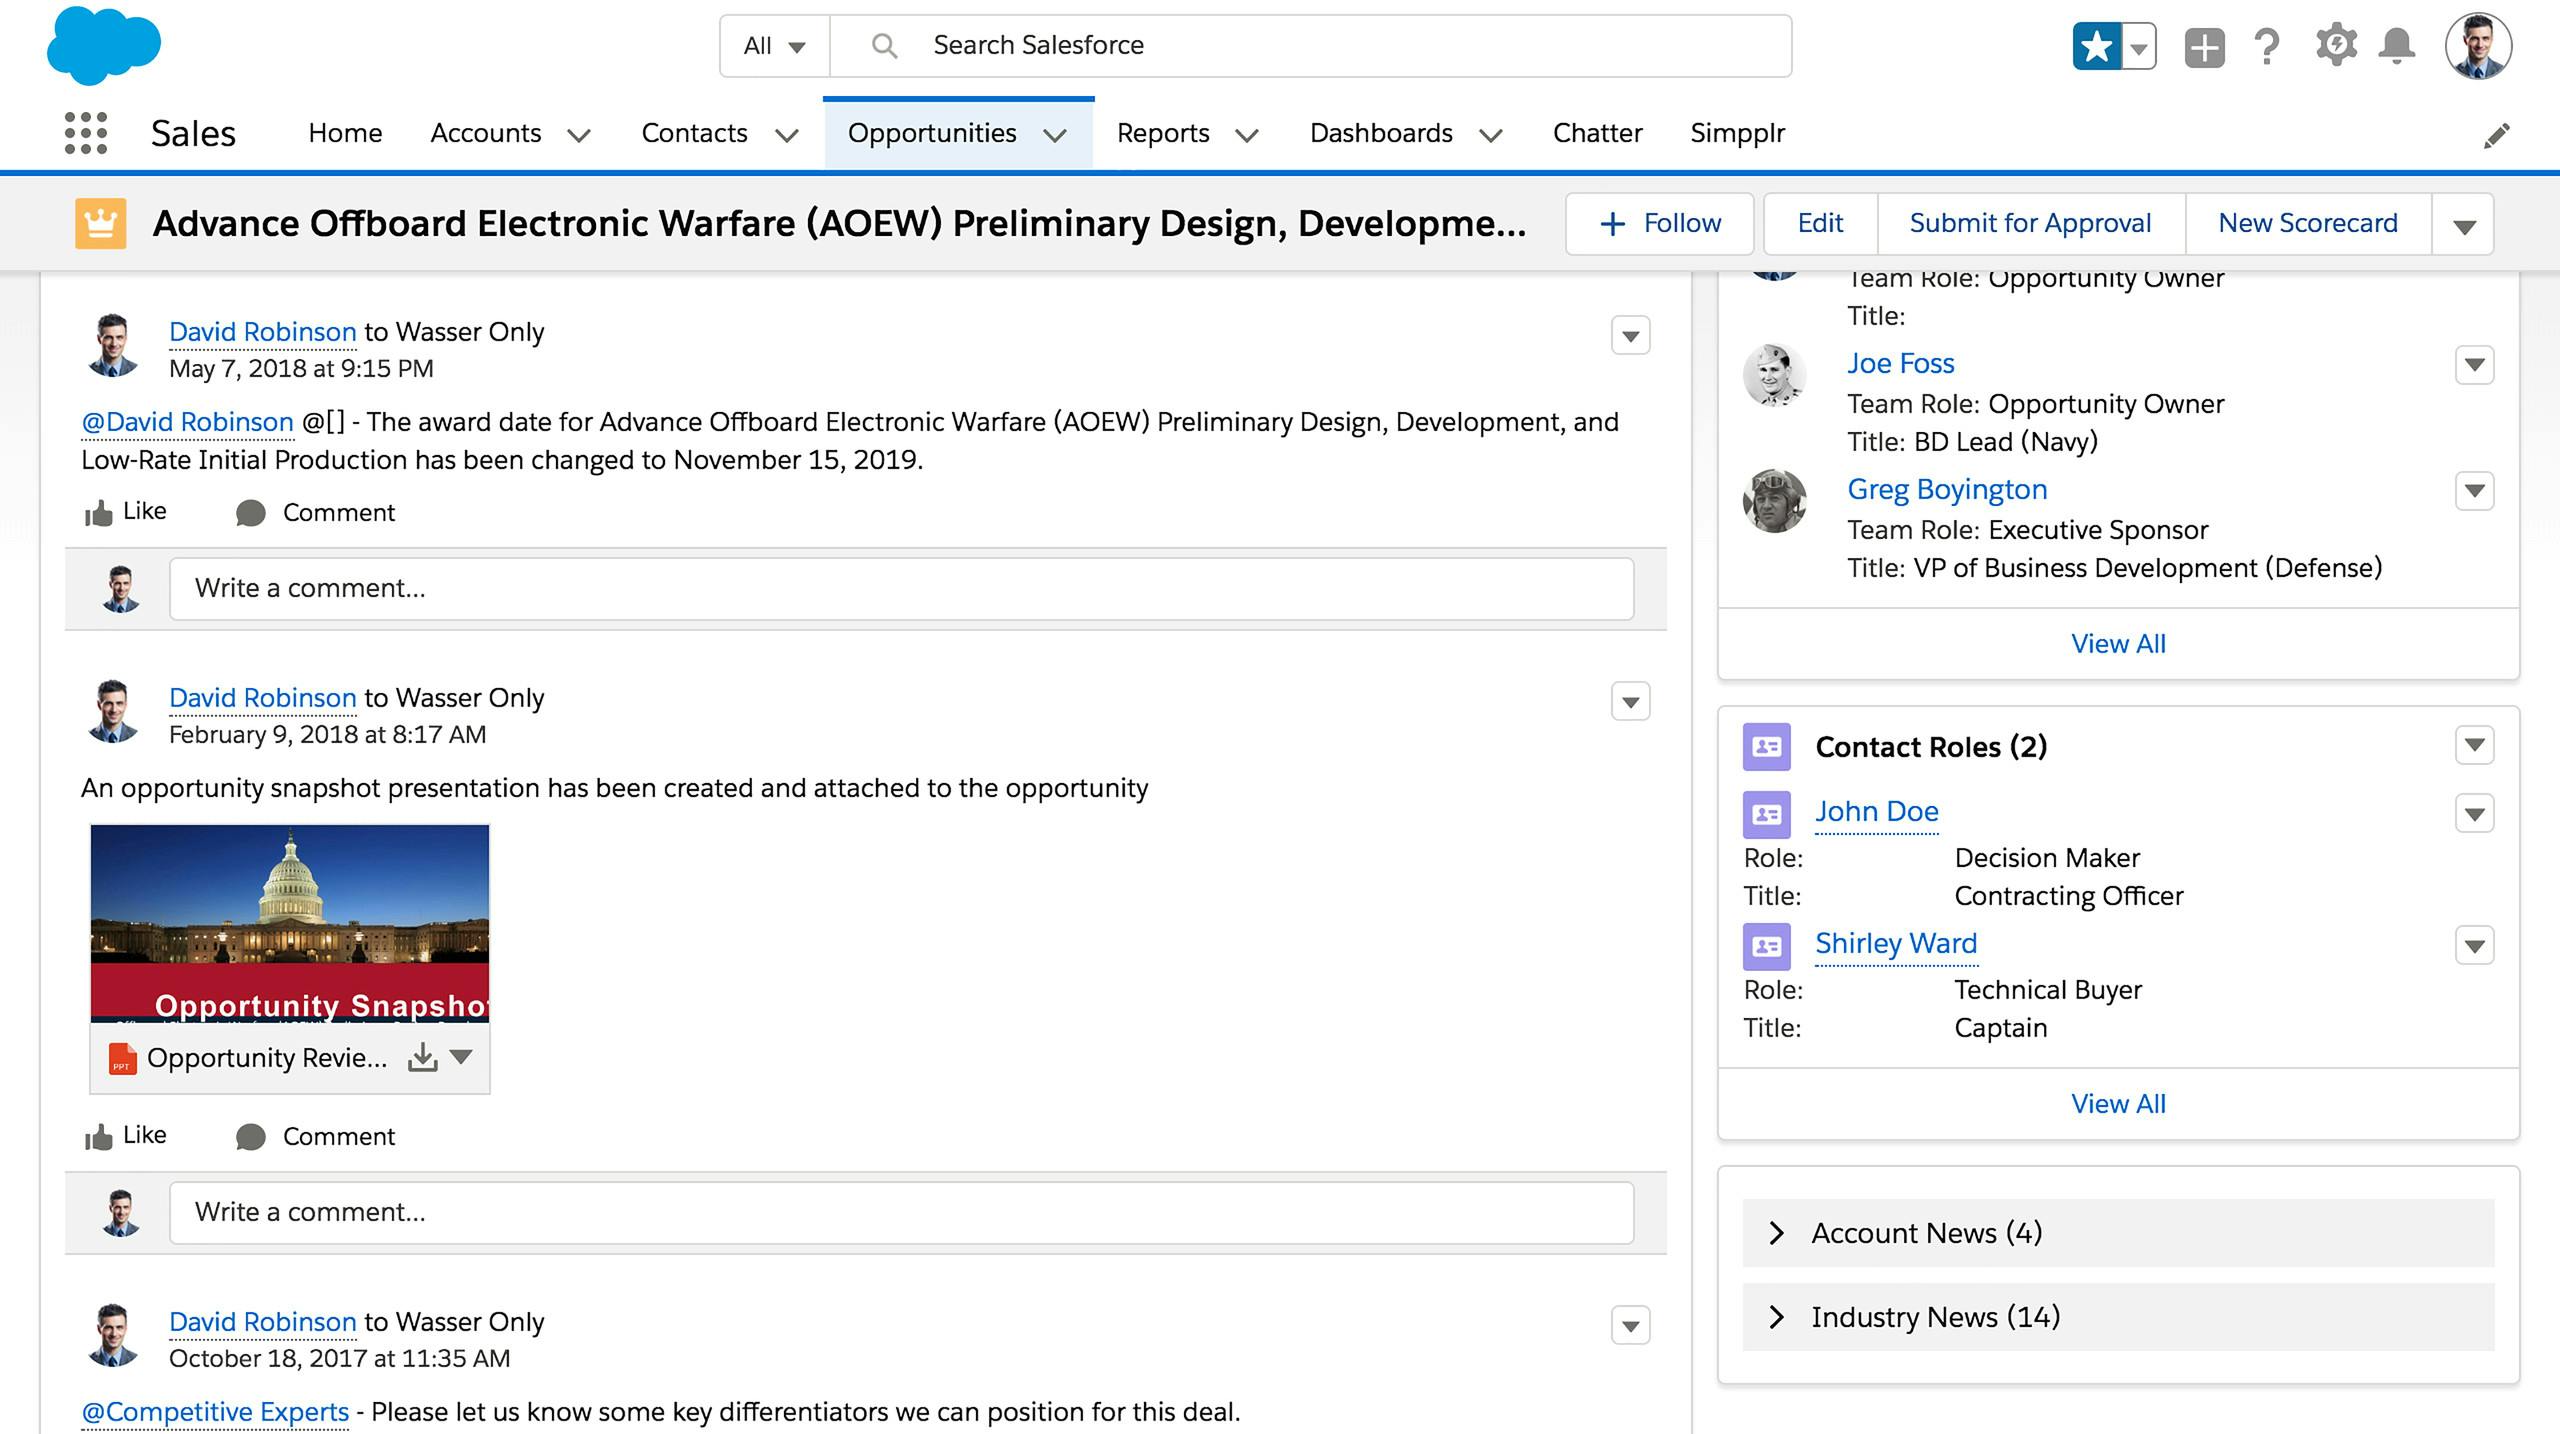Comment on the May 7, 2018 post
This screenshot has width=2560, height=1434.
pyautogui.click(x=315, y=513)
